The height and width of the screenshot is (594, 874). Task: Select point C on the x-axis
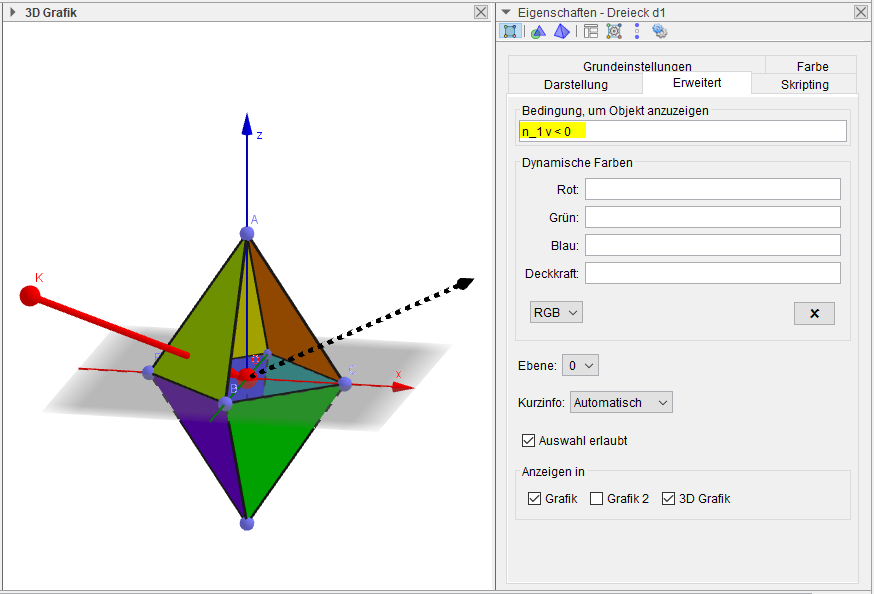pyautogui.click(x=344, y=383)
